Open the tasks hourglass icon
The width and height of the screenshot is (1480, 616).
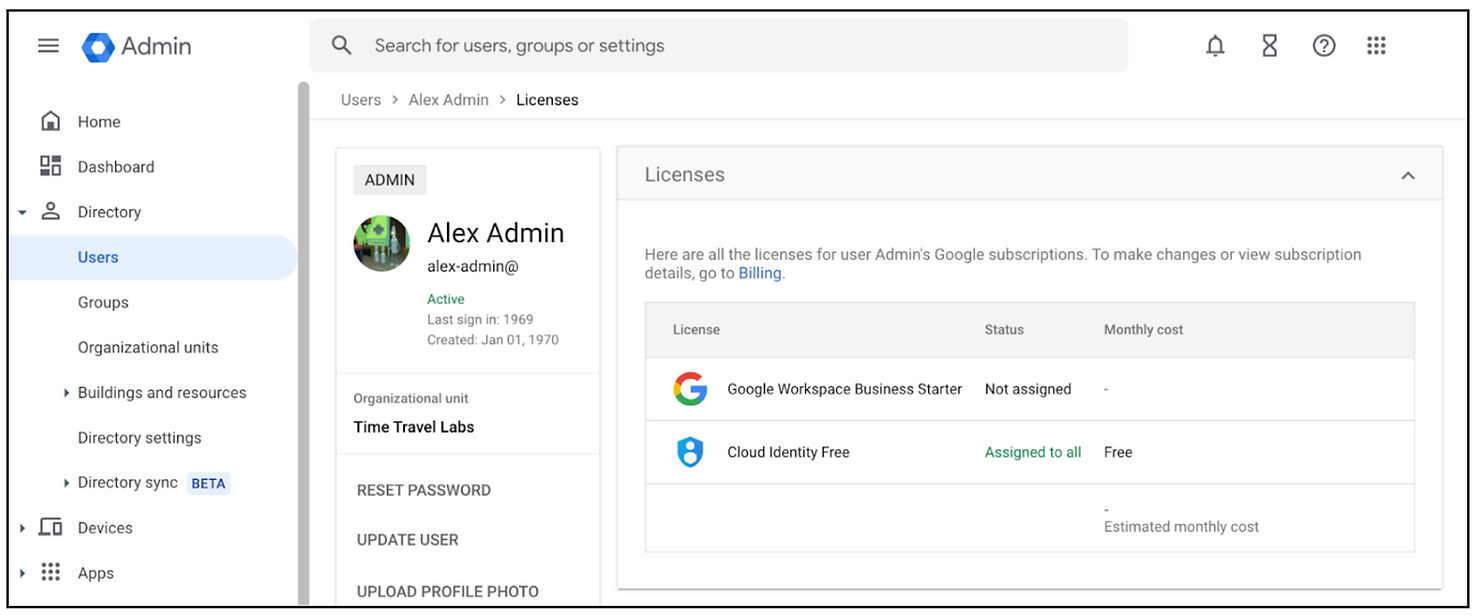point(1270,46)
